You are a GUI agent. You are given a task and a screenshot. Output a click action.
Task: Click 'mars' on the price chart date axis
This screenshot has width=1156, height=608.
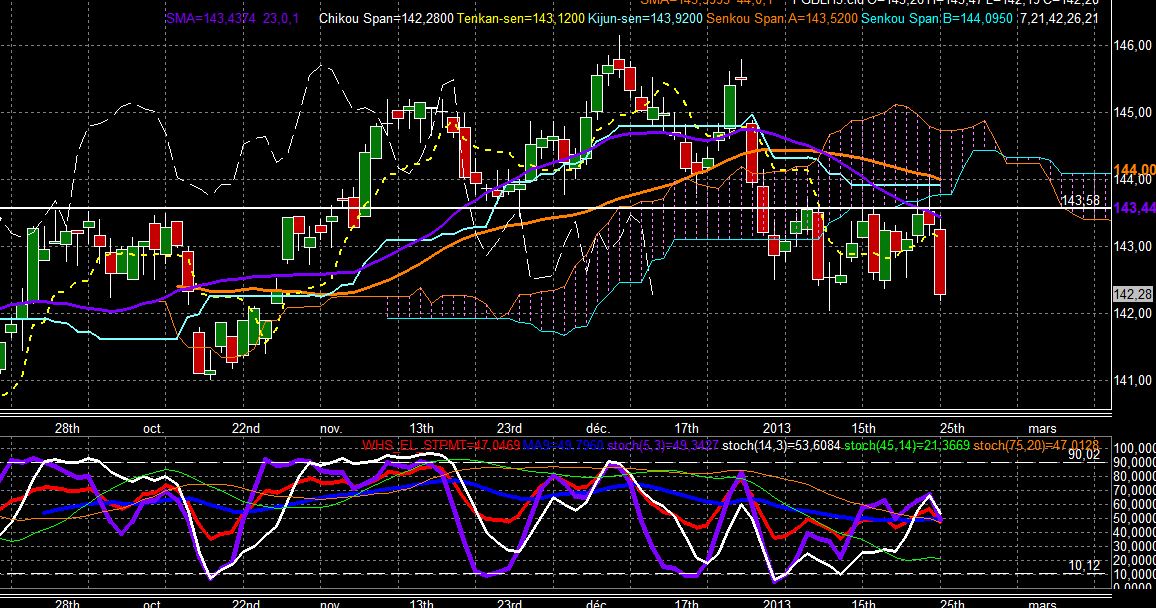click(x=1042, y=428)
